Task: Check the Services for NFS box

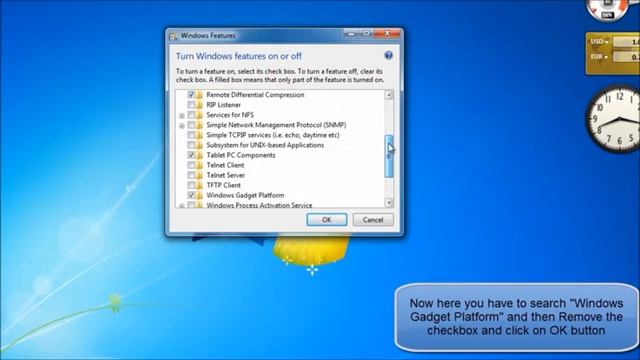Action: click(x=191, y=115)
